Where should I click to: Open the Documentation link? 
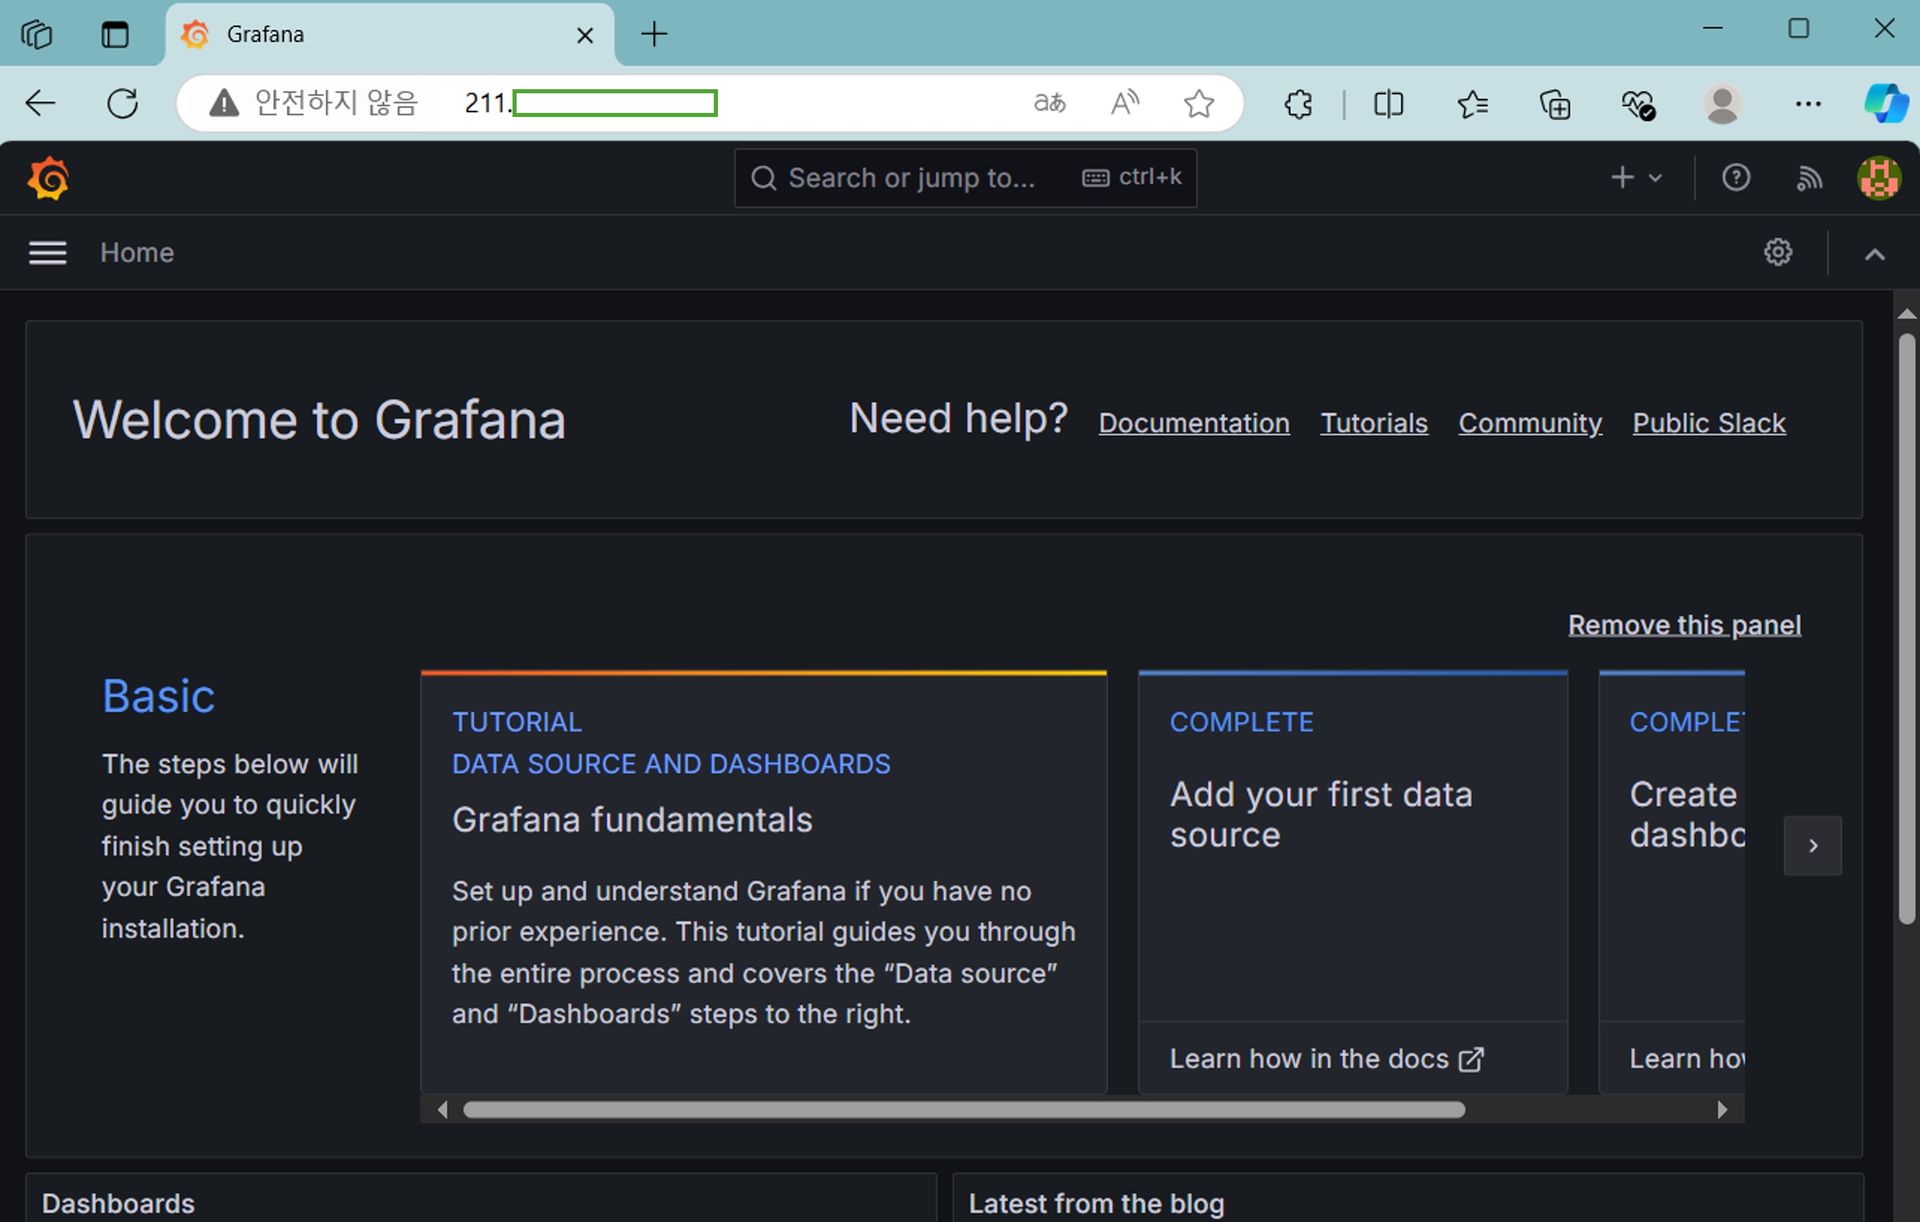[x=1193, y=423]
